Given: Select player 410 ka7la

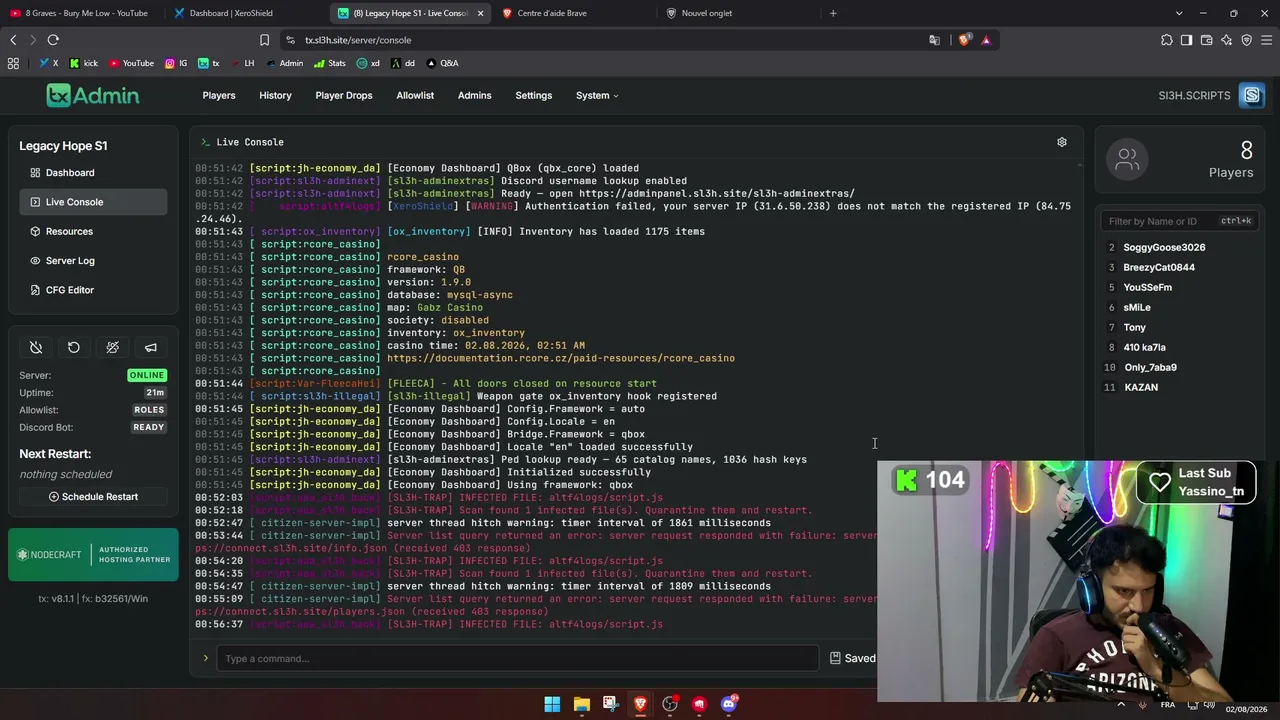Looking at the screenshot, I should [1144, 347].
